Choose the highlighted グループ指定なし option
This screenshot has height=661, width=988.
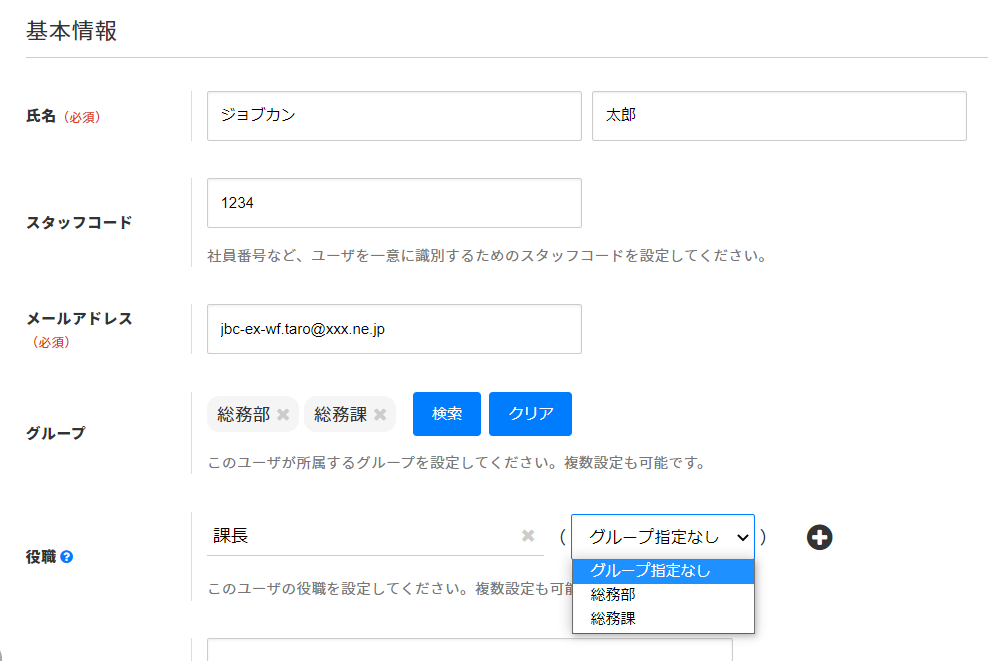pos(662,570)
